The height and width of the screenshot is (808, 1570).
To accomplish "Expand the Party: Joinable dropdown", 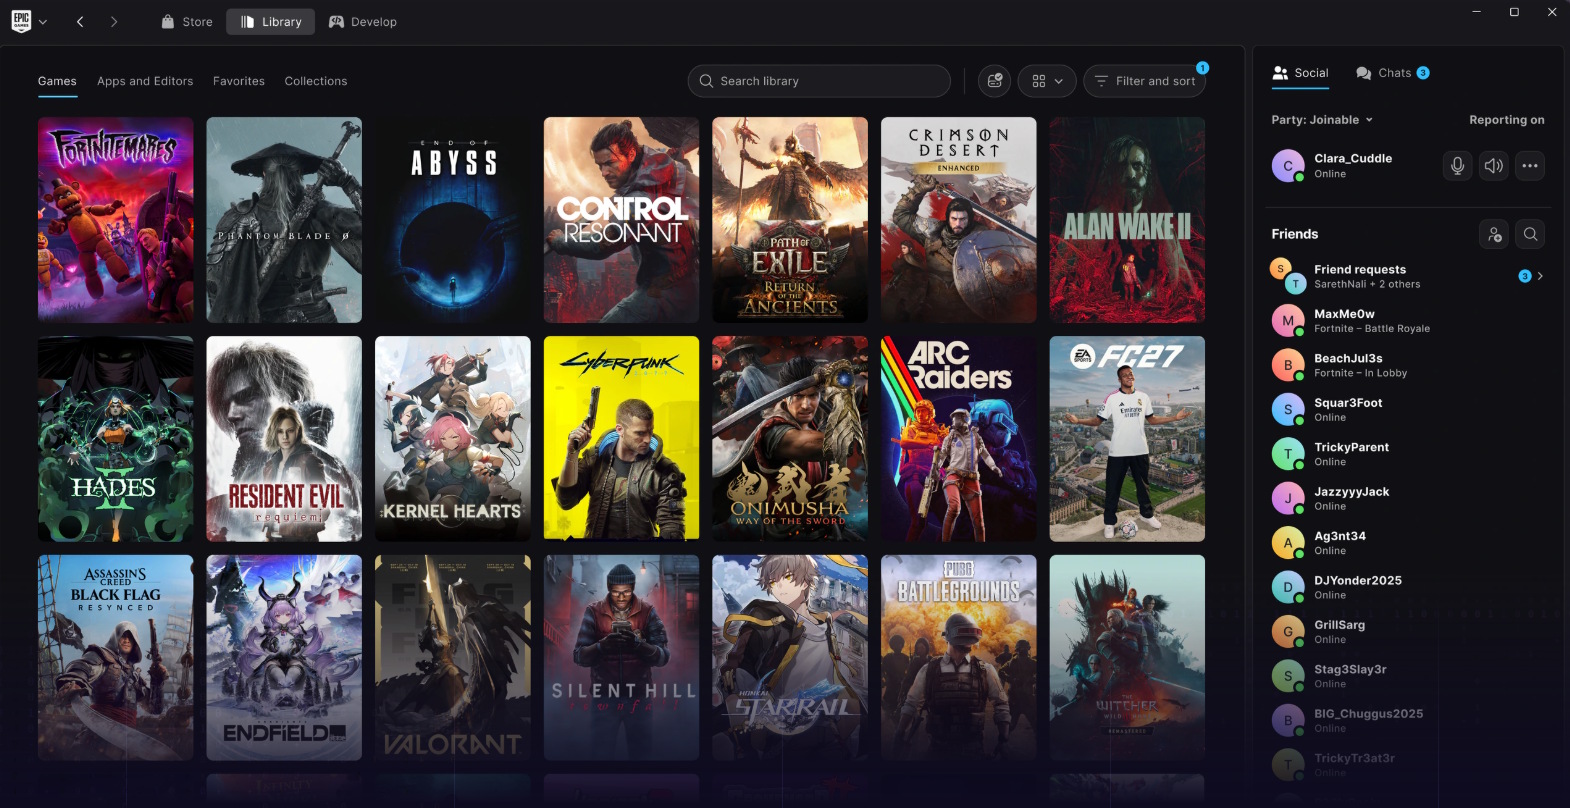I will coord(1322,120).
